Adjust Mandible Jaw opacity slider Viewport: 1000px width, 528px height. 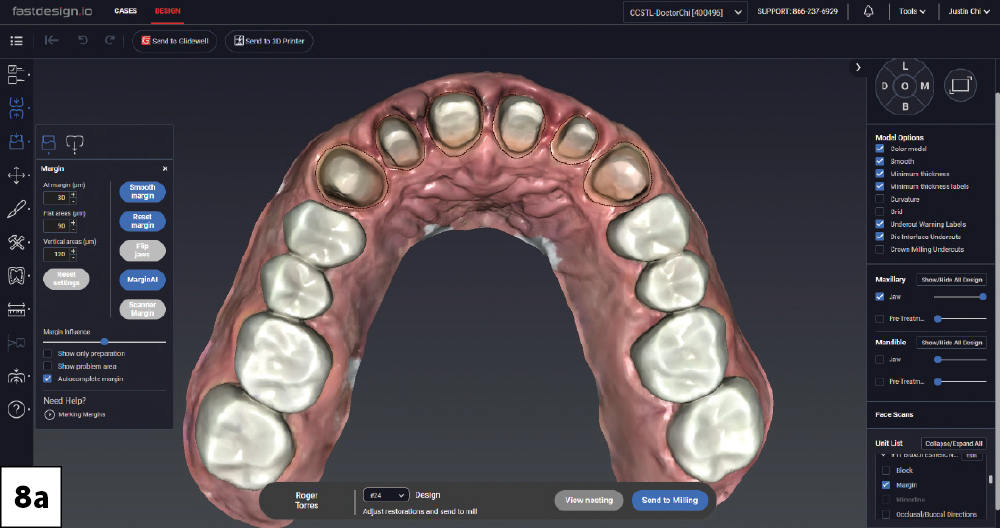tap(960, 360)
